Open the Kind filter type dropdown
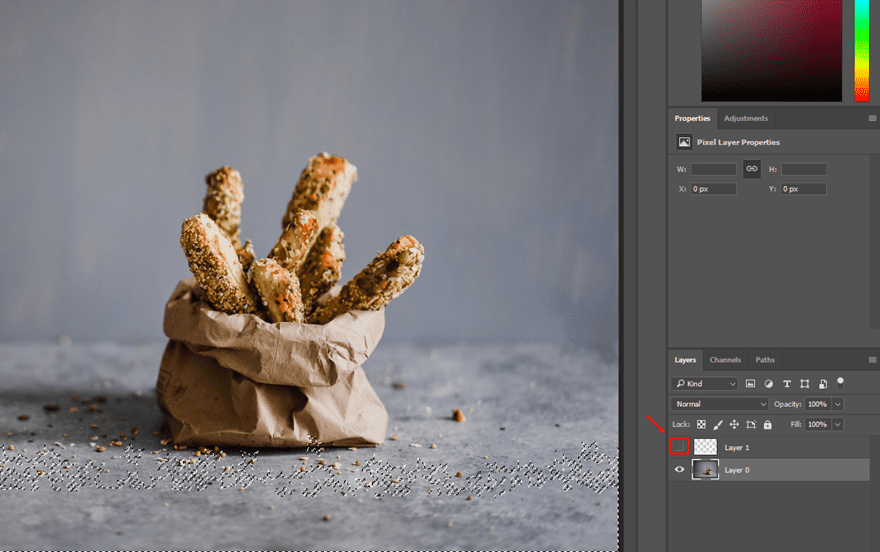The height and width of the screenshot is (552, 880). (705, 384)
